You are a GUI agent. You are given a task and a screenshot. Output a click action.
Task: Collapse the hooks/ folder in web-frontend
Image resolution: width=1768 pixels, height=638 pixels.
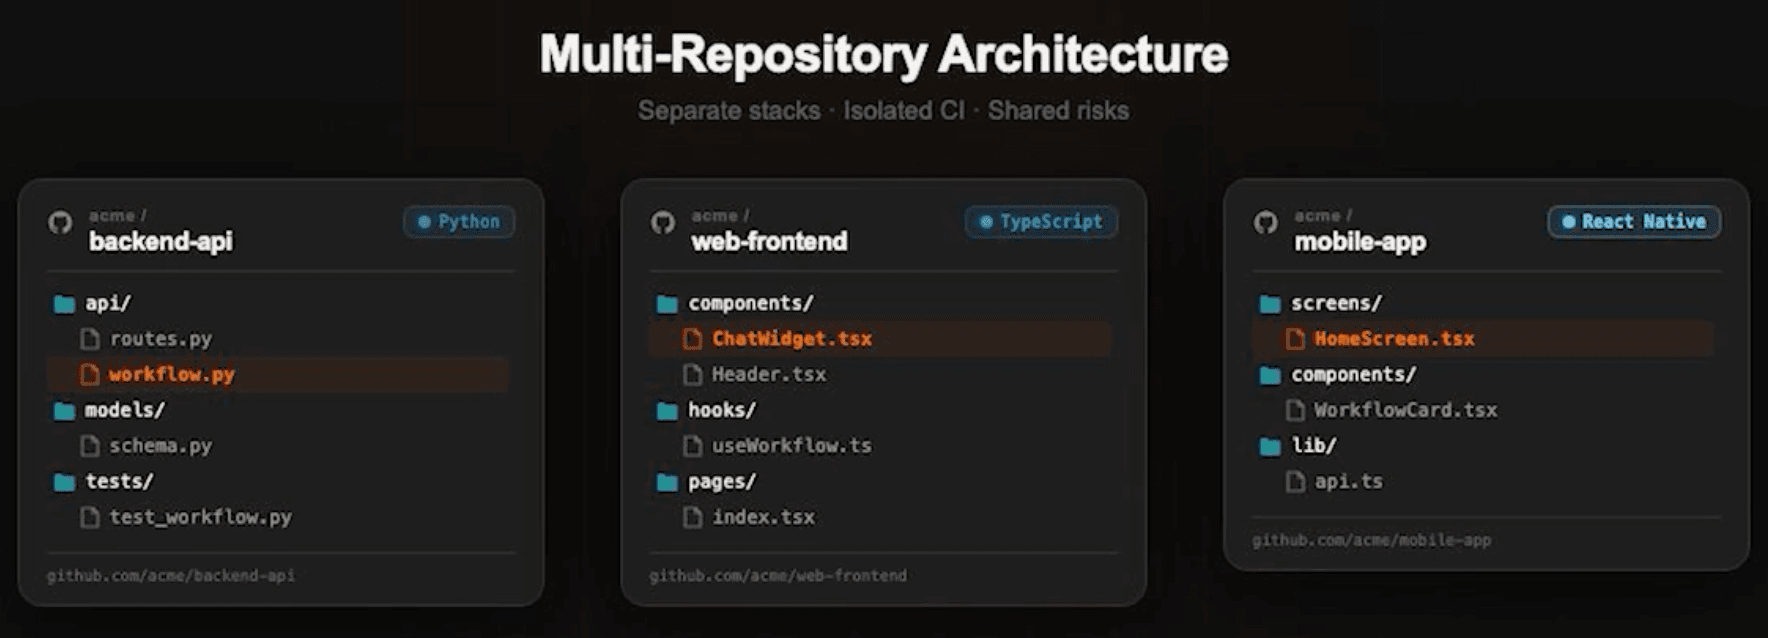point(667,410)
